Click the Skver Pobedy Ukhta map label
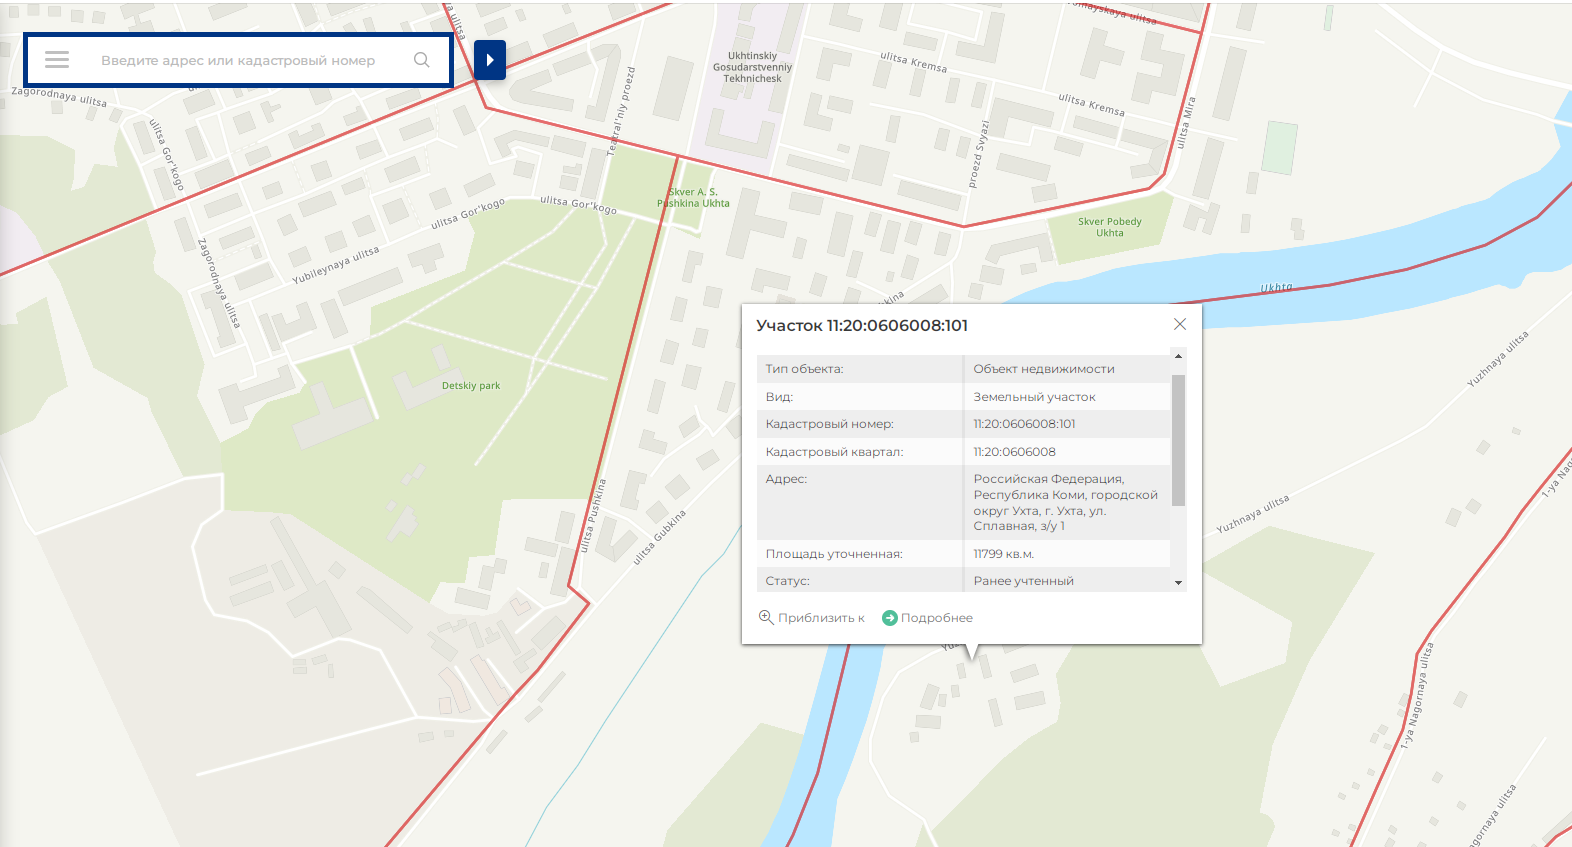 [x=1110, y=227]
